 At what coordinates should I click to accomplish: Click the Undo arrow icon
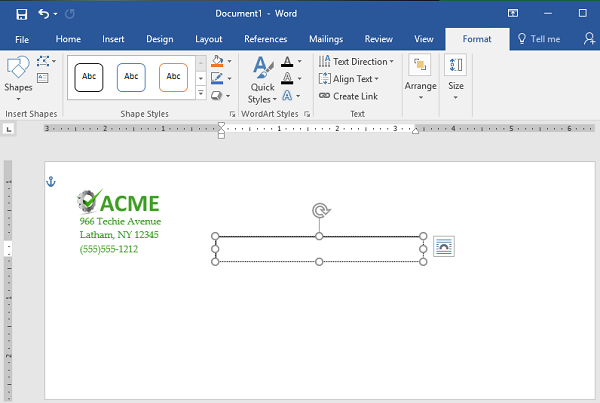click(x=45, y=14)
